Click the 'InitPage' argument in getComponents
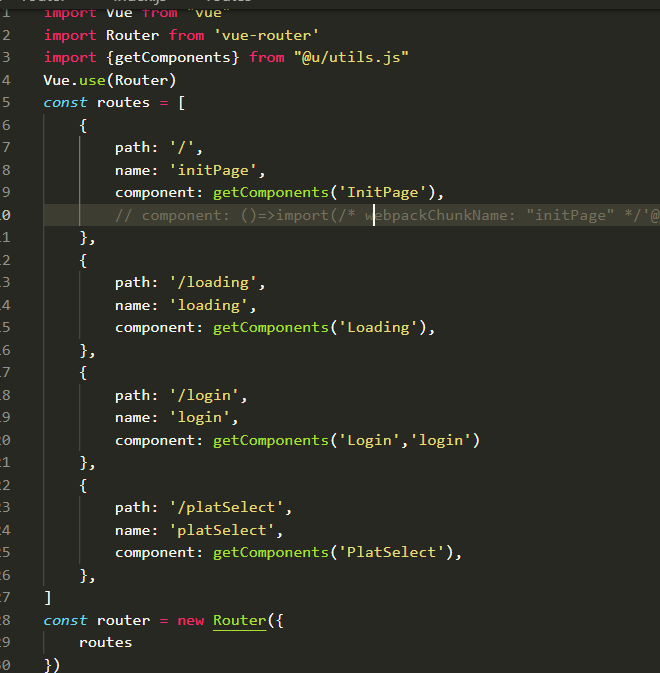 [x=383, y=192]
